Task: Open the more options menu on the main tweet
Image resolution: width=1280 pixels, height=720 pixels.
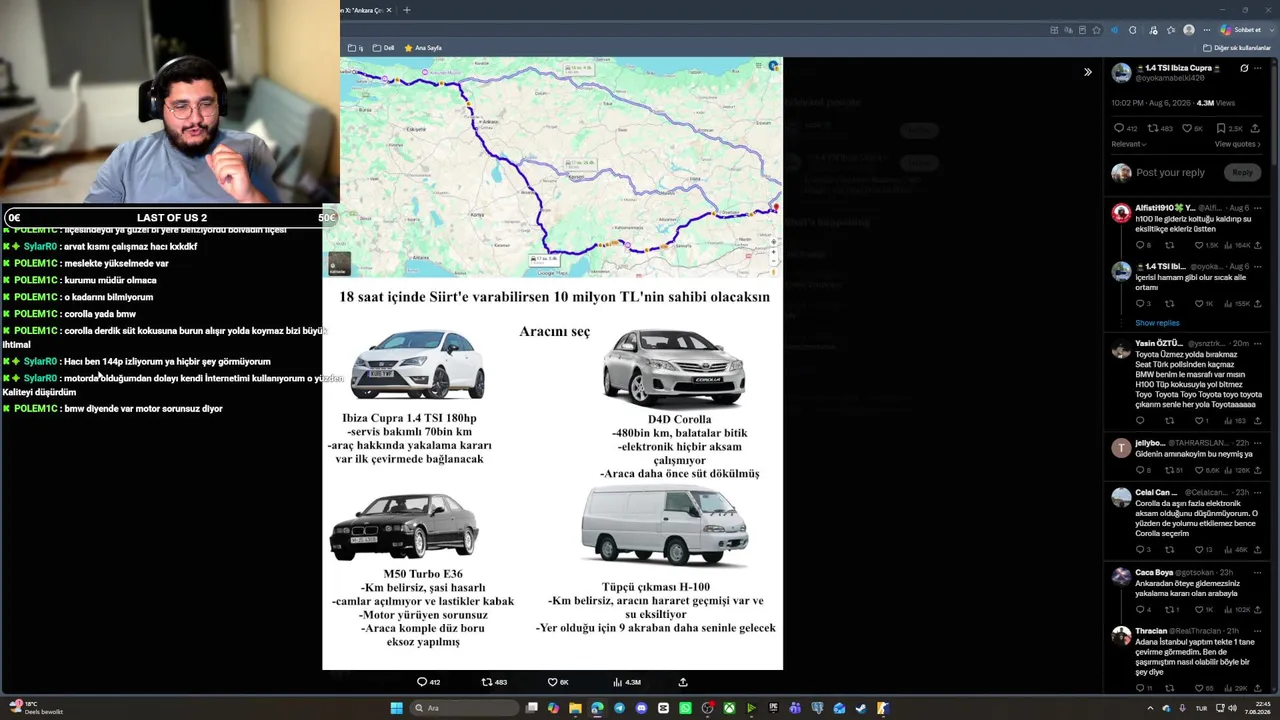Action: click(1258, 68)
